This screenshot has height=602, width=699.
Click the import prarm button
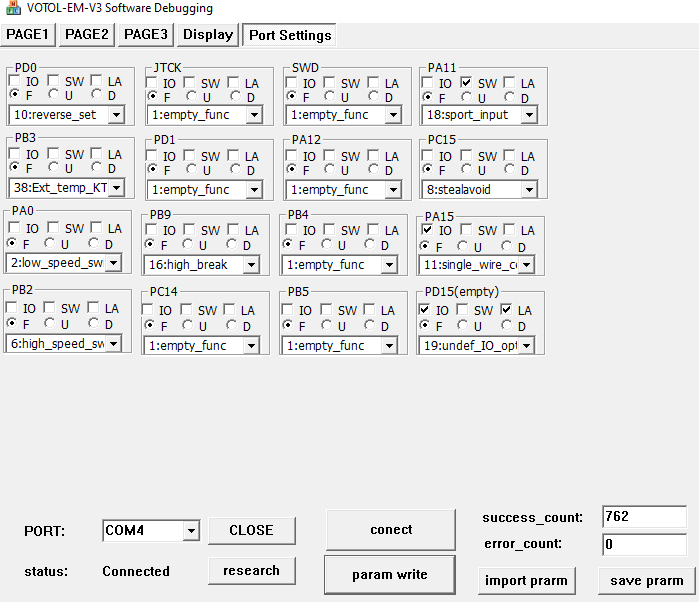coord(526,580)
